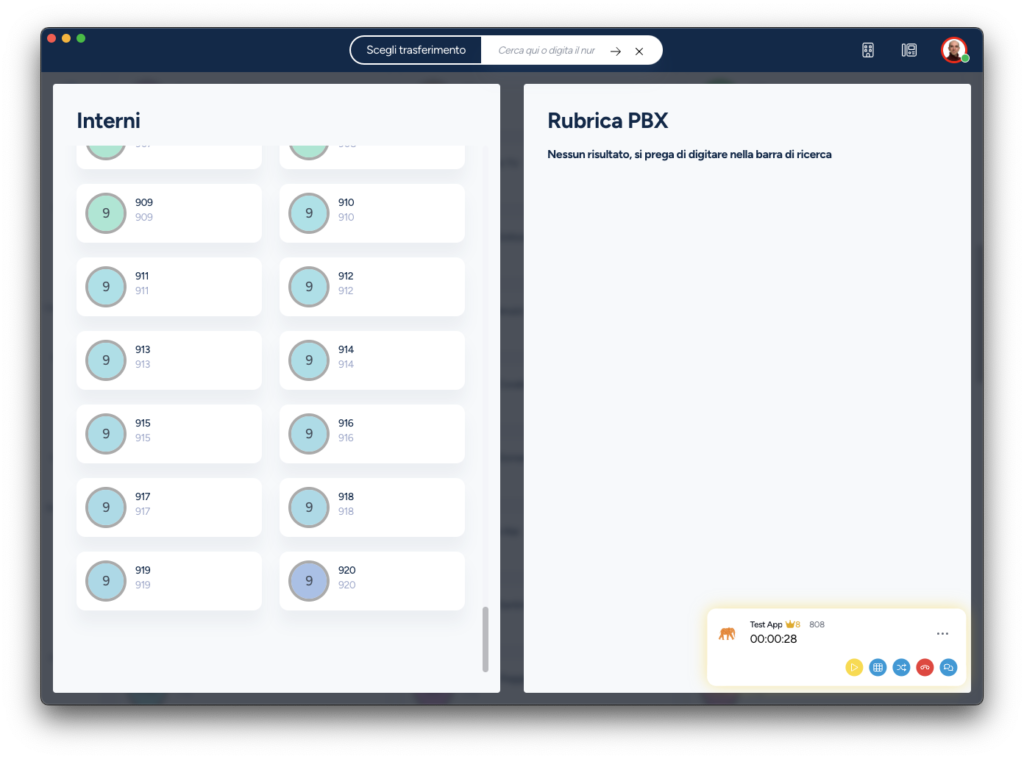Select extension 920 card
Screen dimensions: 1024x759
372,580
